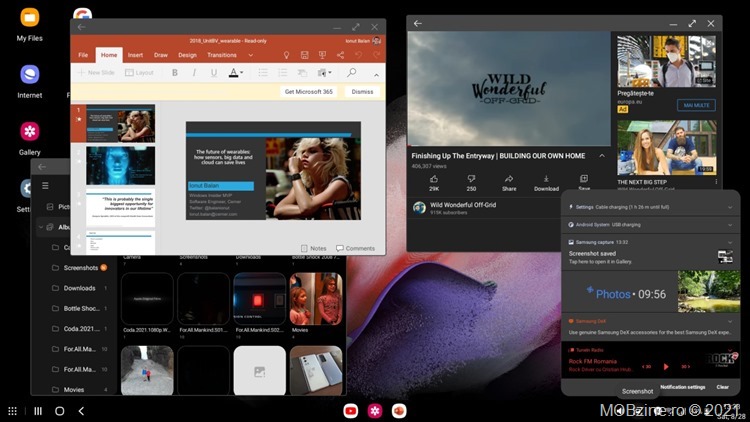Open Notification settings
The height and width of the screenshot is (422, 750).
pos(683,387)
